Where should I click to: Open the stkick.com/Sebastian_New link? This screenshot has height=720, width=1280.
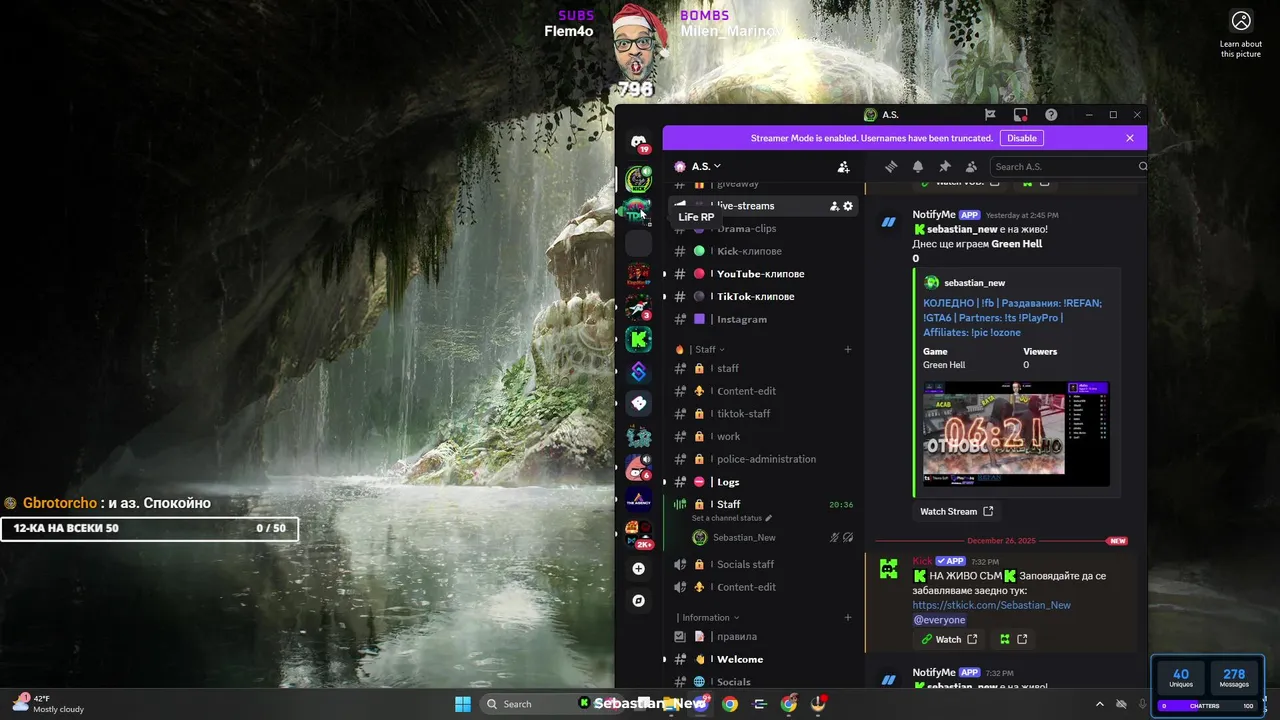pos(992,605)
